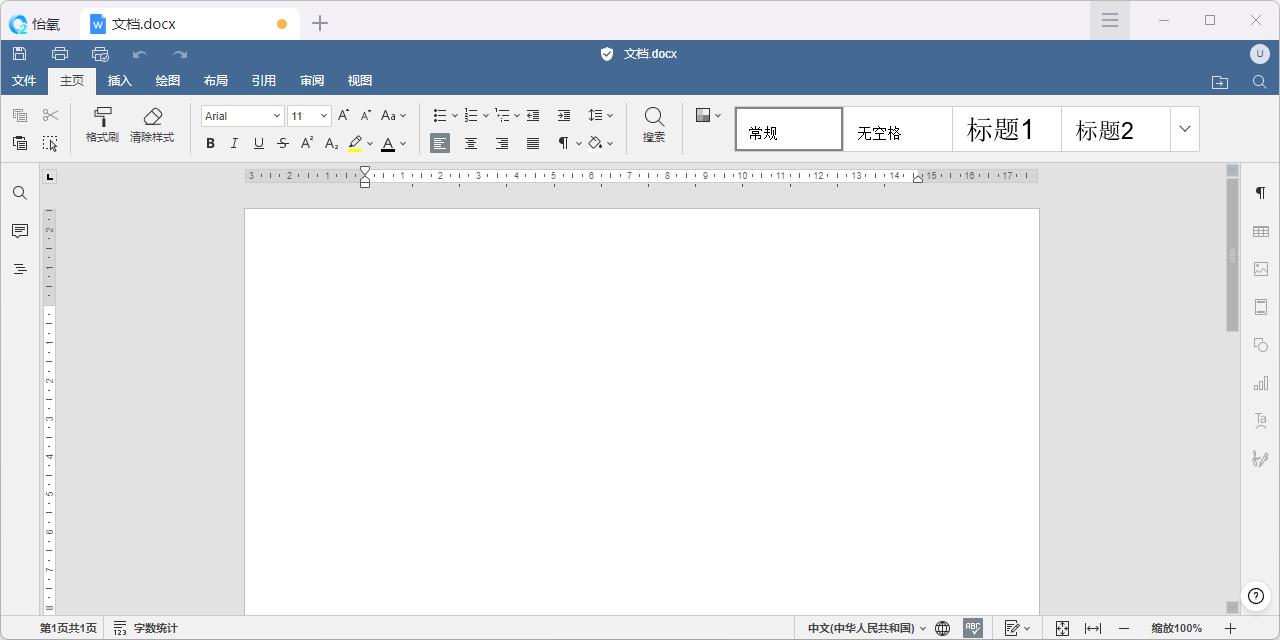
Task: Pick the yellow highlight color
Action: click(355, 143)
